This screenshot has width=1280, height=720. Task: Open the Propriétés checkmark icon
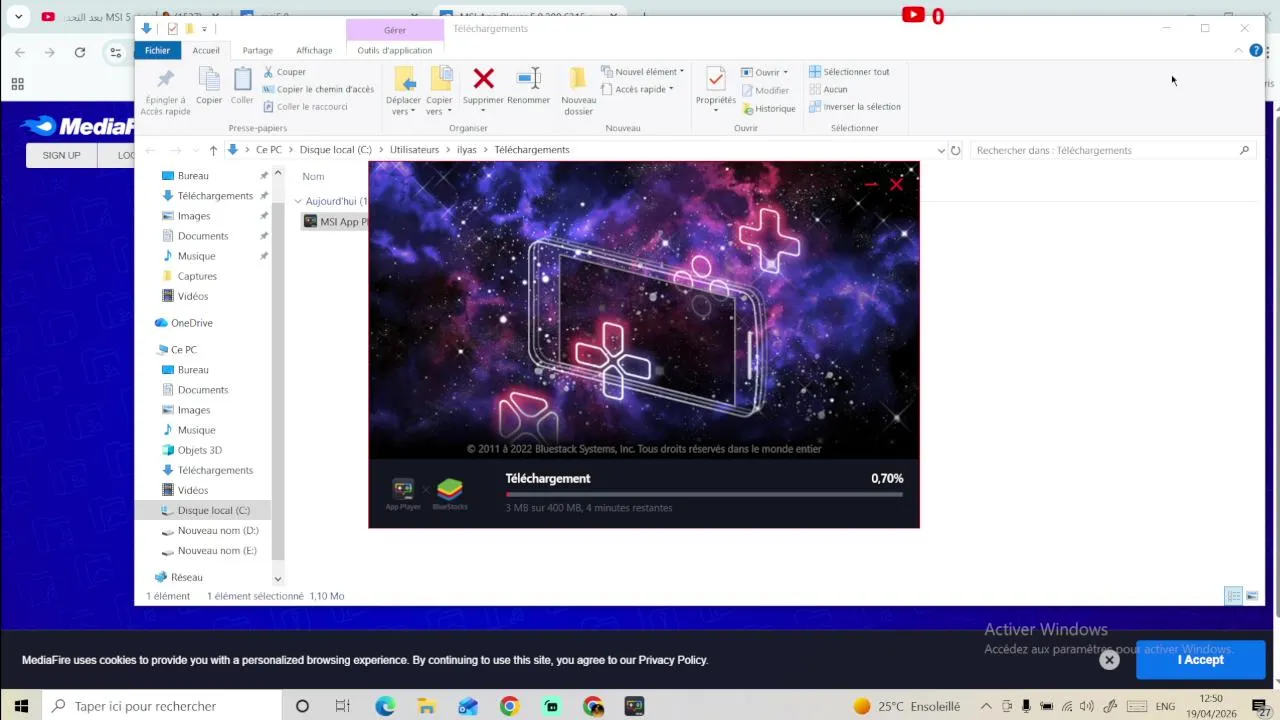[715, 80]
